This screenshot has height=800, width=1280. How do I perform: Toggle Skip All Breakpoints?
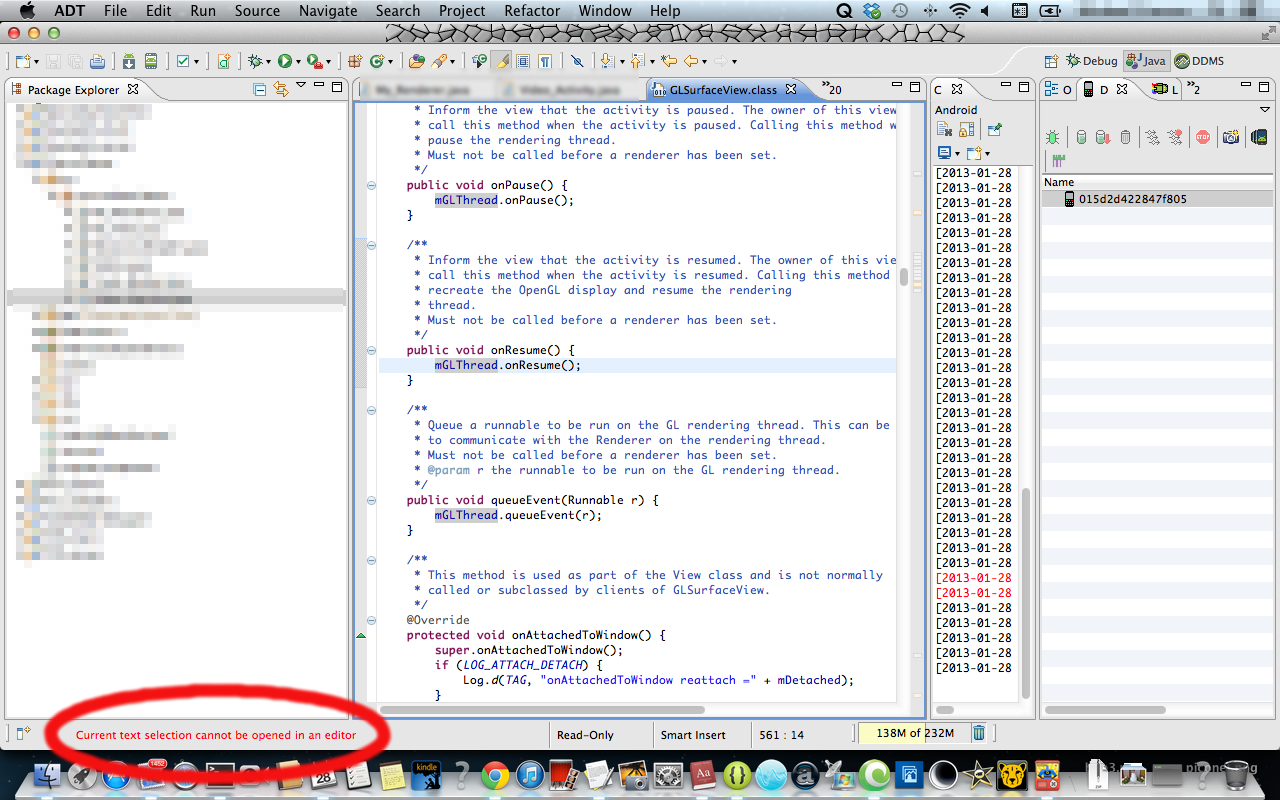click(x=577, y=61)
